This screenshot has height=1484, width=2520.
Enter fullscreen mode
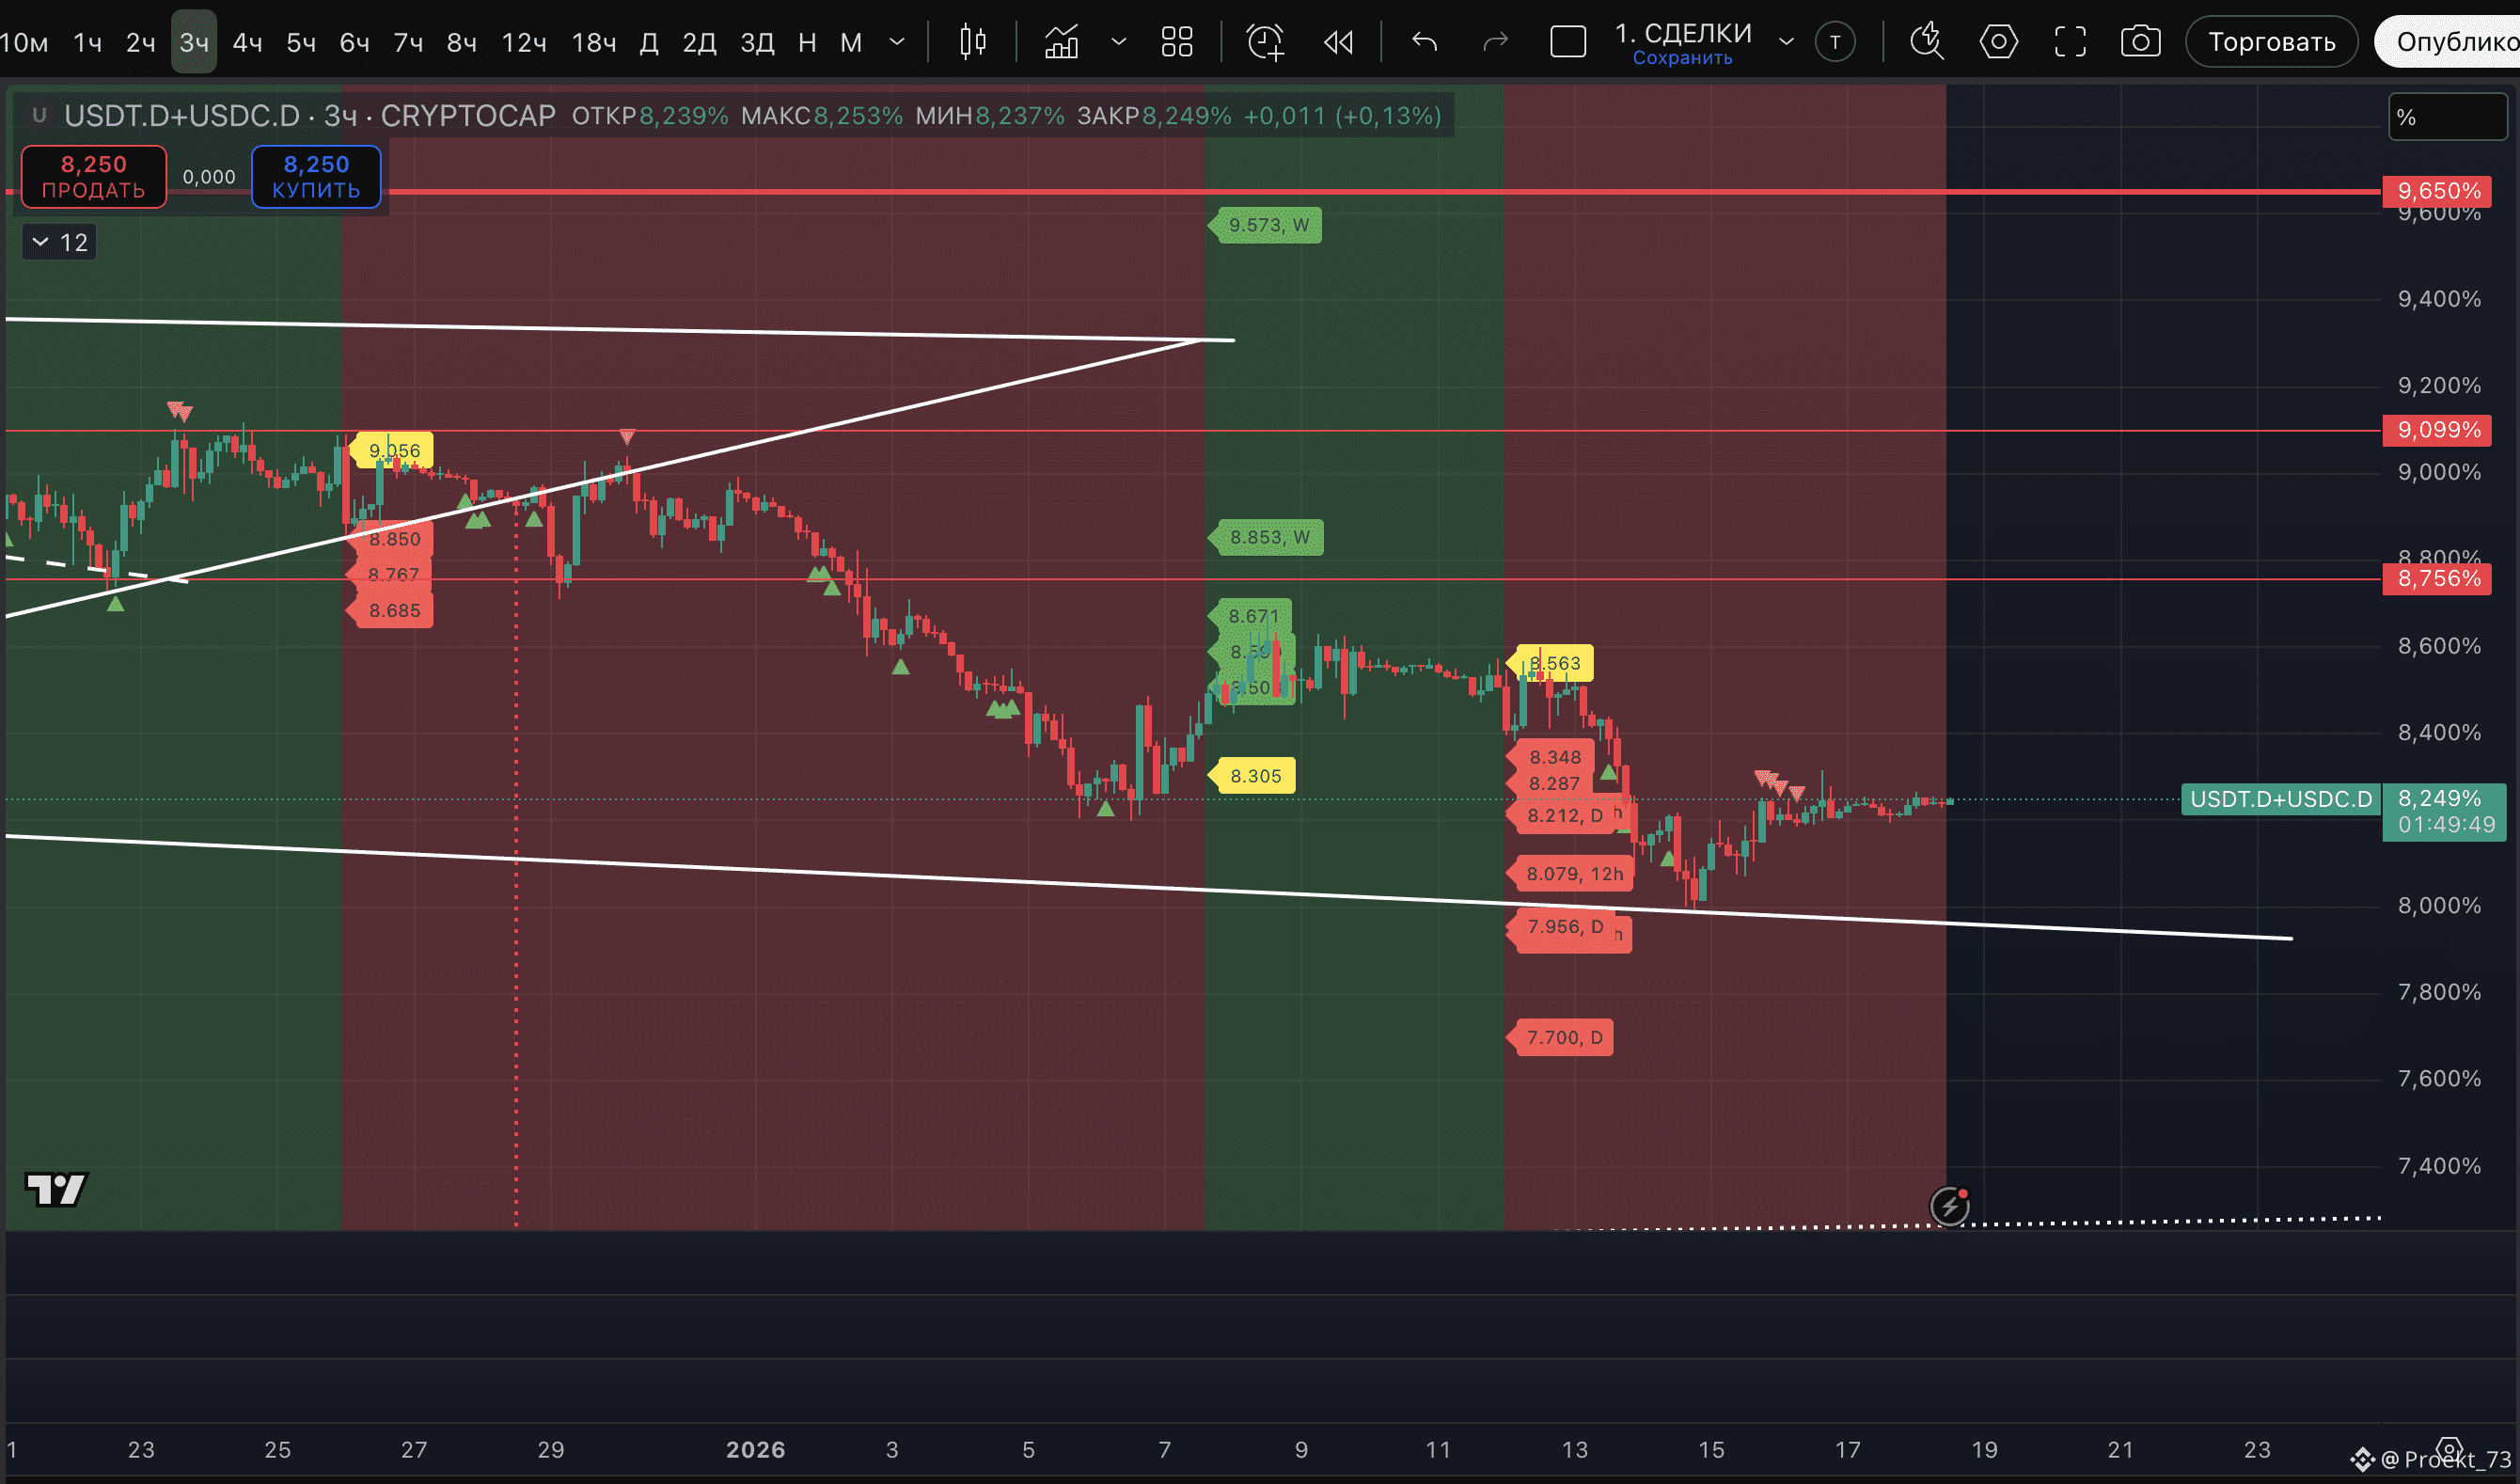[x=2070, y=42]
